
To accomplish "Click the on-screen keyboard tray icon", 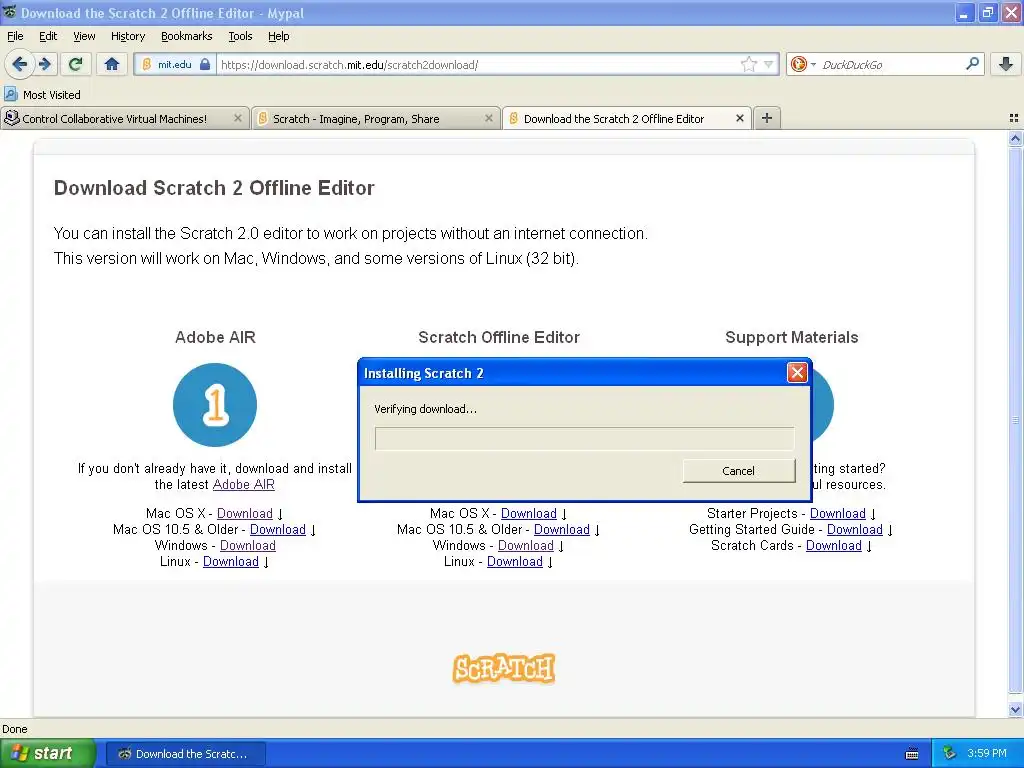I will (912, 754).
